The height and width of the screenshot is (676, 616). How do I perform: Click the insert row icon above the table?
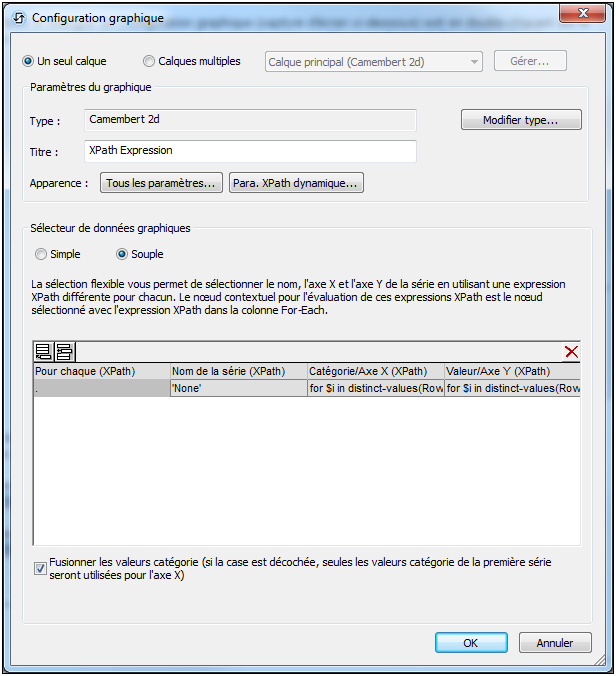click(63, 351)
